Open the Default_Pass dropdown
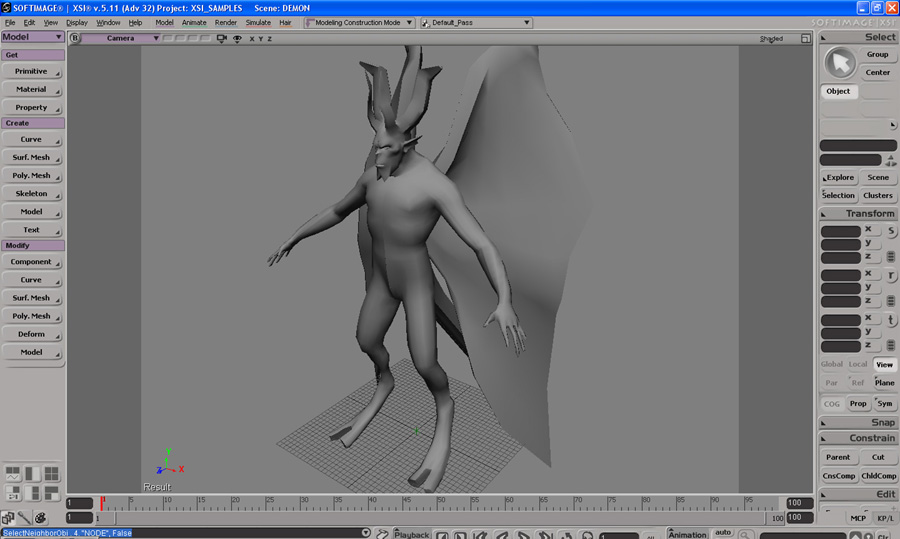The width and height of the screenshot is (900, 539). (476, 23)
